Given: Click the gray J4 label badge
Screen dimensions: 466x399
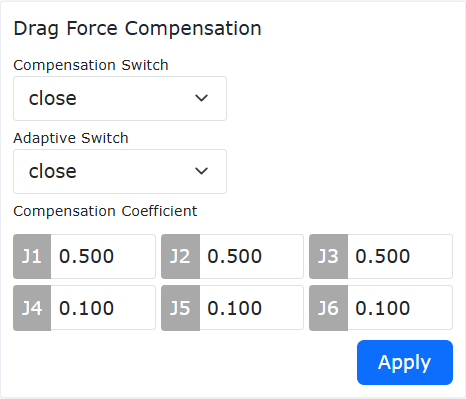Looking at the screenshot, I should point(32,308).
